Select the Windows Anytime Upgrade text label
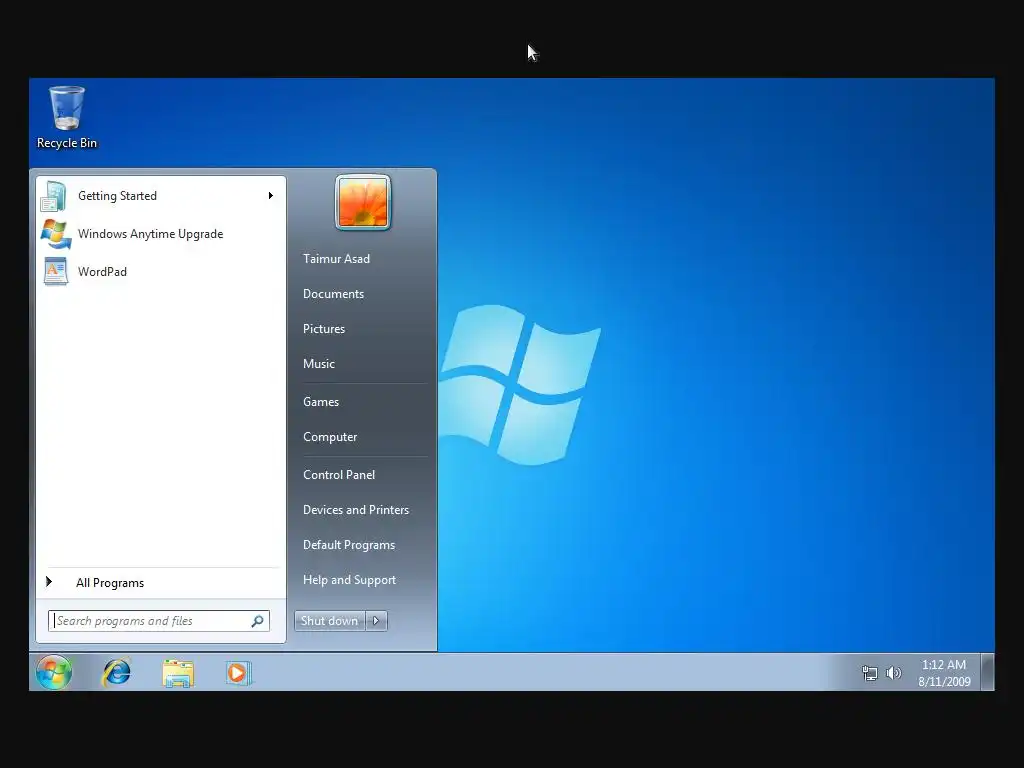This screenshot has width=1024, height=768. (x=150, y=234)
